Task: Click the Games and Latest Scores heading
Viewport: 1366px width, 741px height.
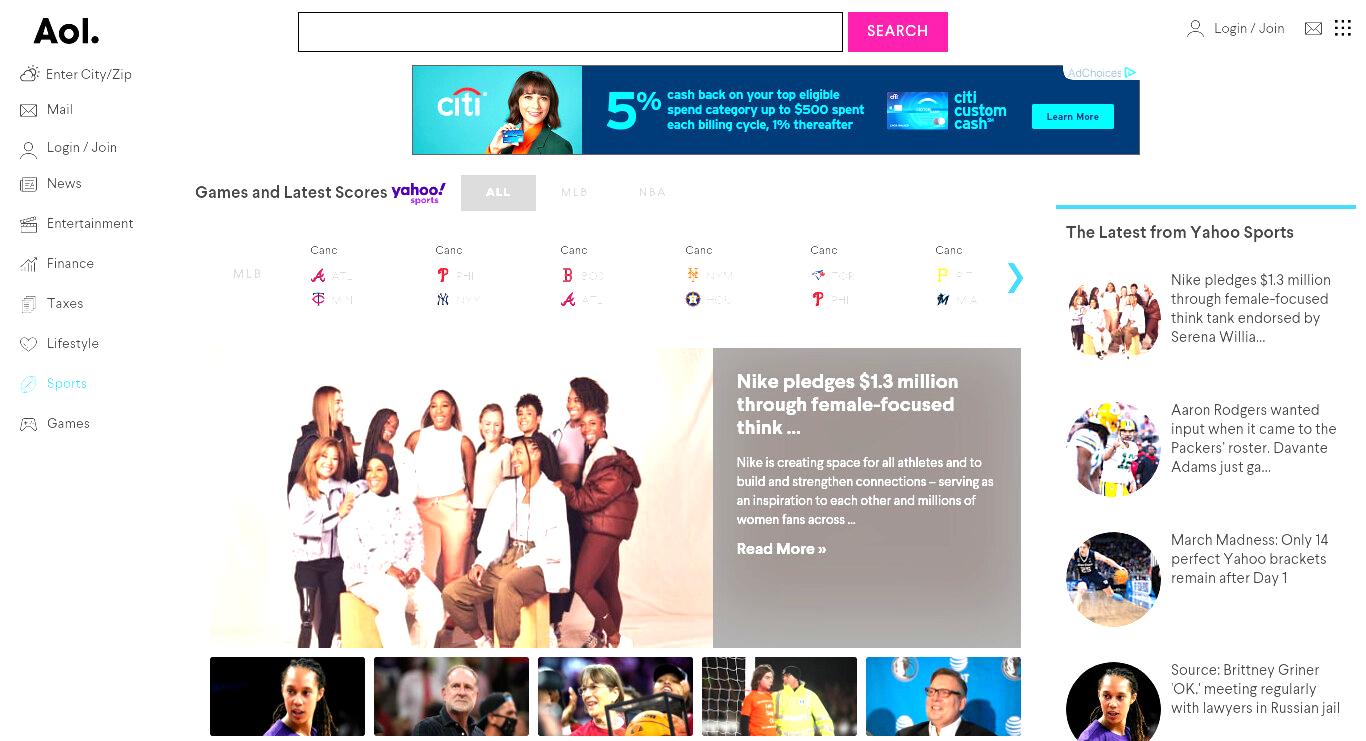Action: point(291,193)
